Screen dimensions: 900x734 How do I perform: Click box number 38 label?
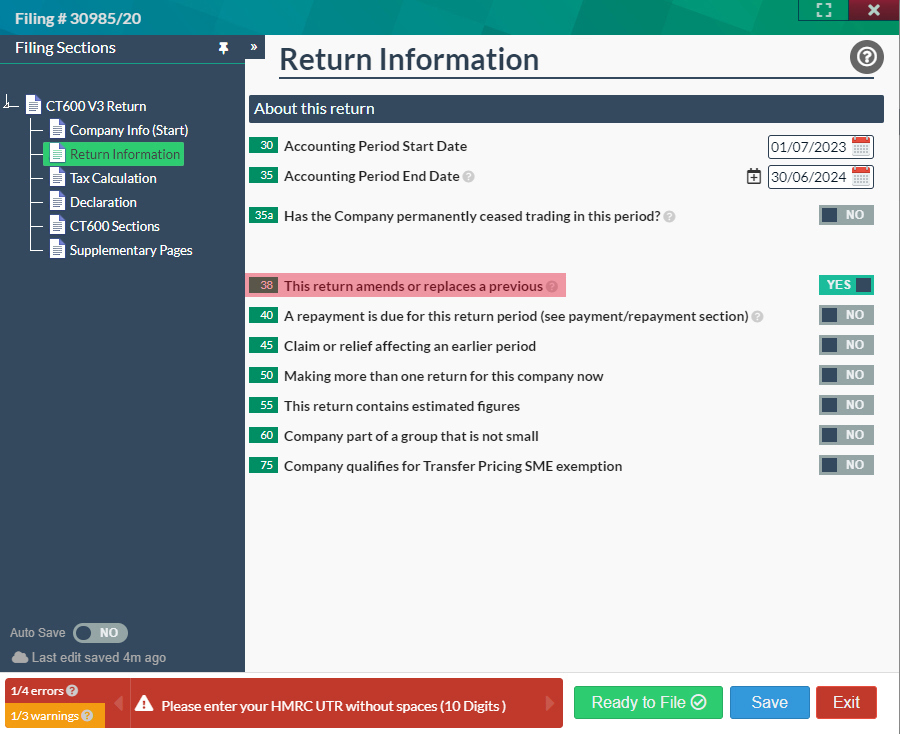pos(263,285)
